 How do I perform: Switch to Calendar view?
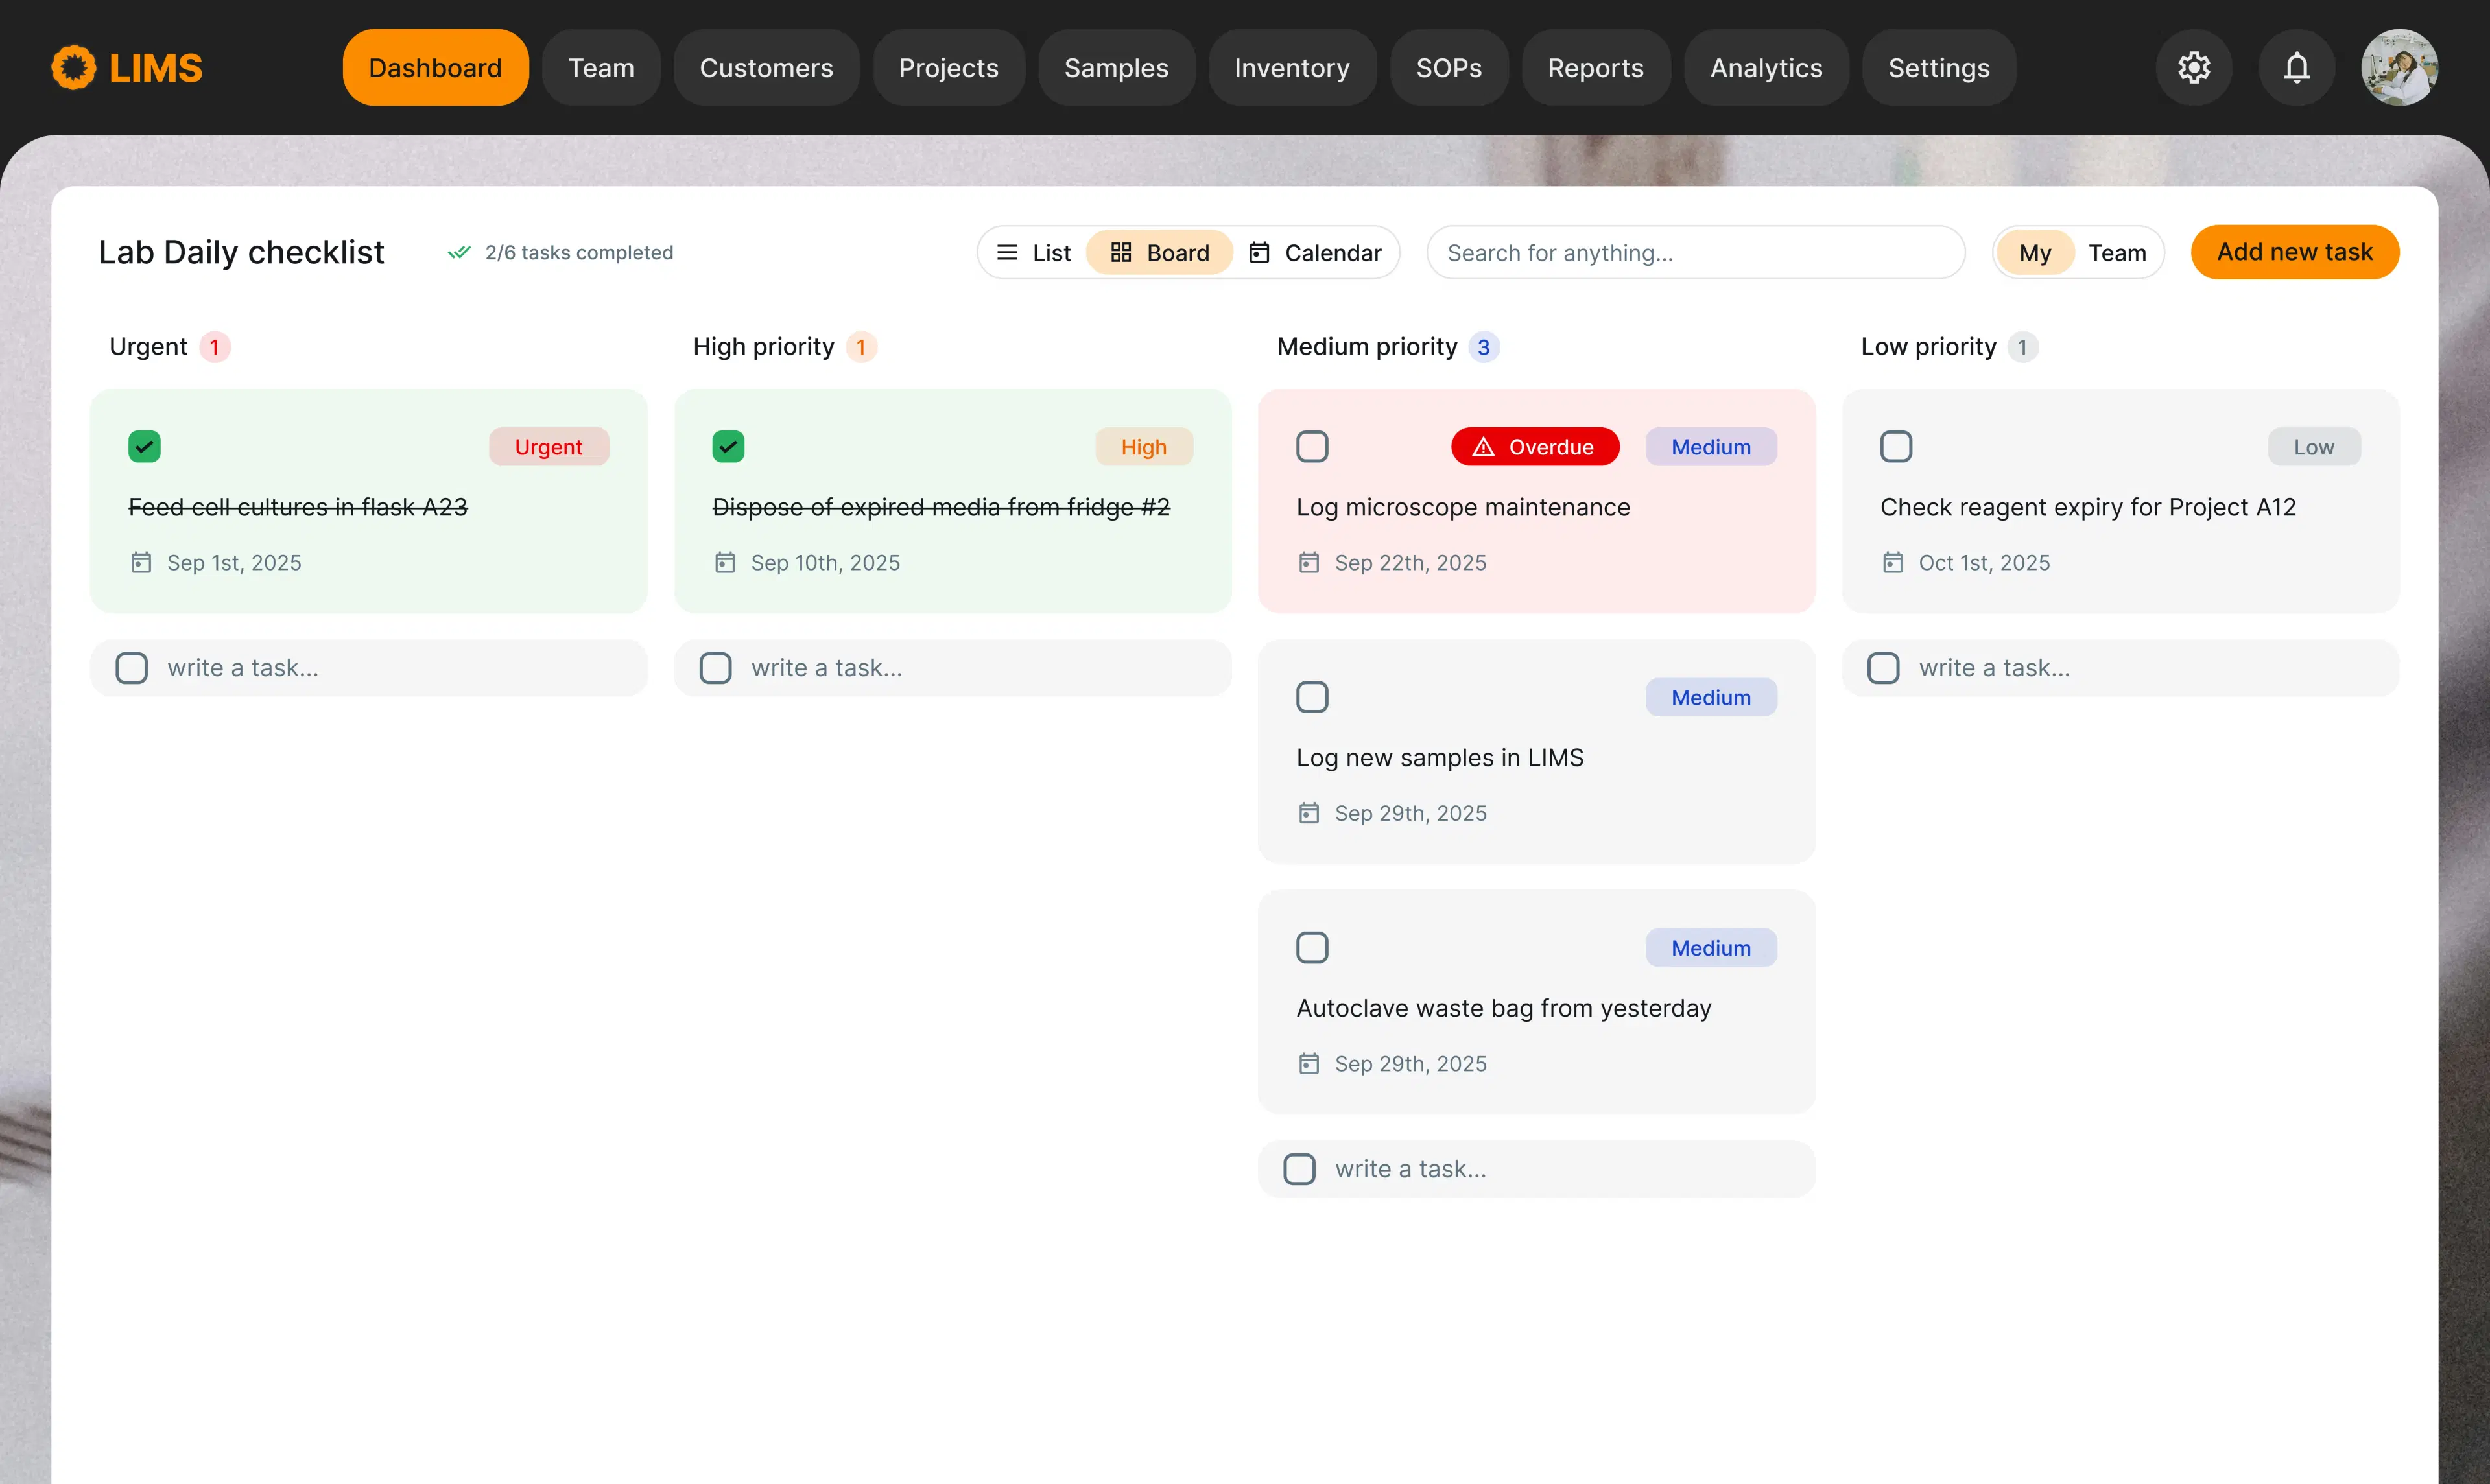(x=1315, y=252)
